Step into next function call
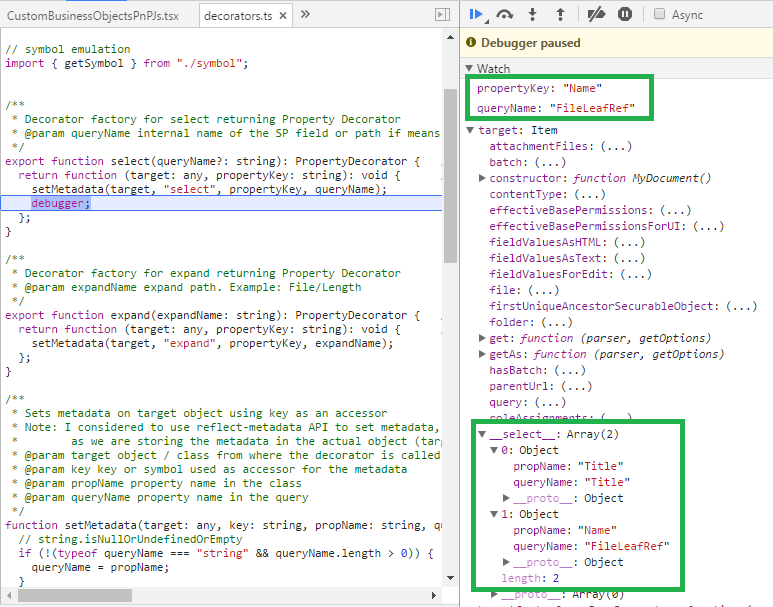The image size is (773, 607). [532, 14]
